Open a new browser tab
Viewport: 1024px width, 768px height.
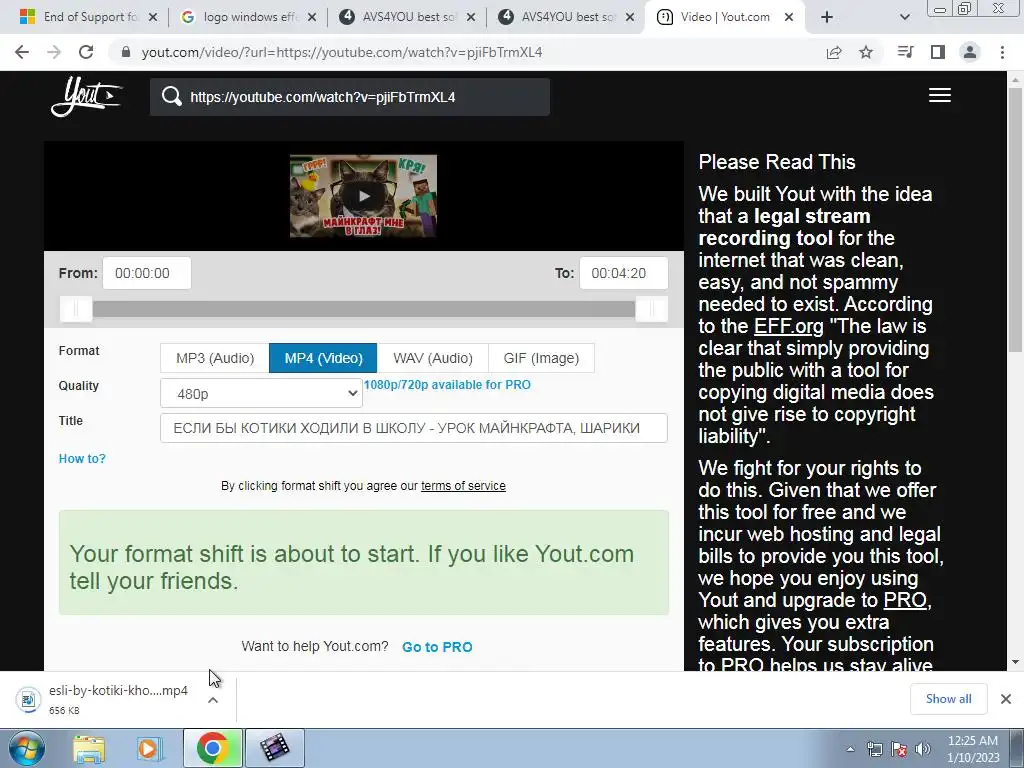point(827,17)
